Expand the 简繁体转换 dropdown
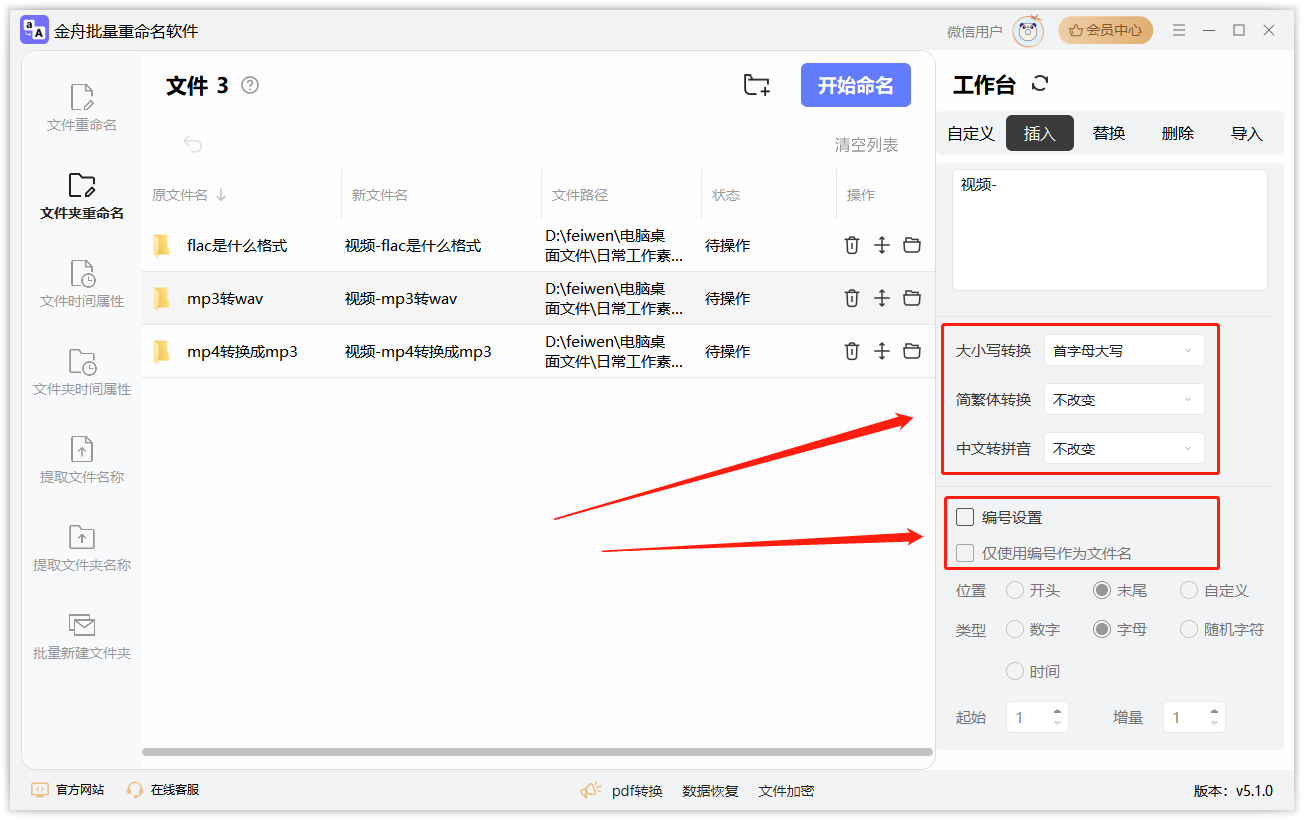Image resolution: width=1304 pixels, height=820 pixels. pyautogui.click(x=1124, y=399)
